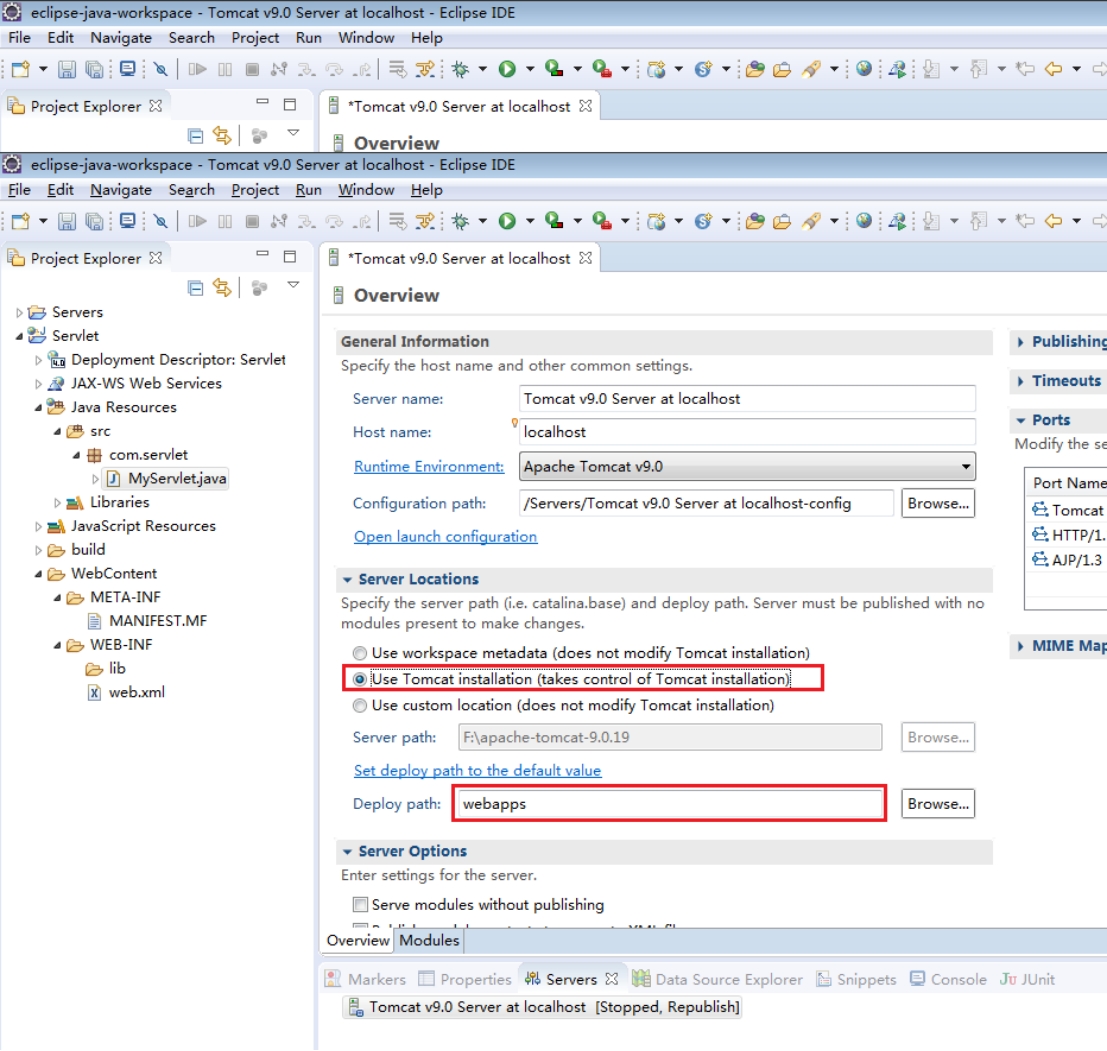Click New Dynamic Web Project icon in front window
Screen dimensions: 1107x1051
pos(657,222)
